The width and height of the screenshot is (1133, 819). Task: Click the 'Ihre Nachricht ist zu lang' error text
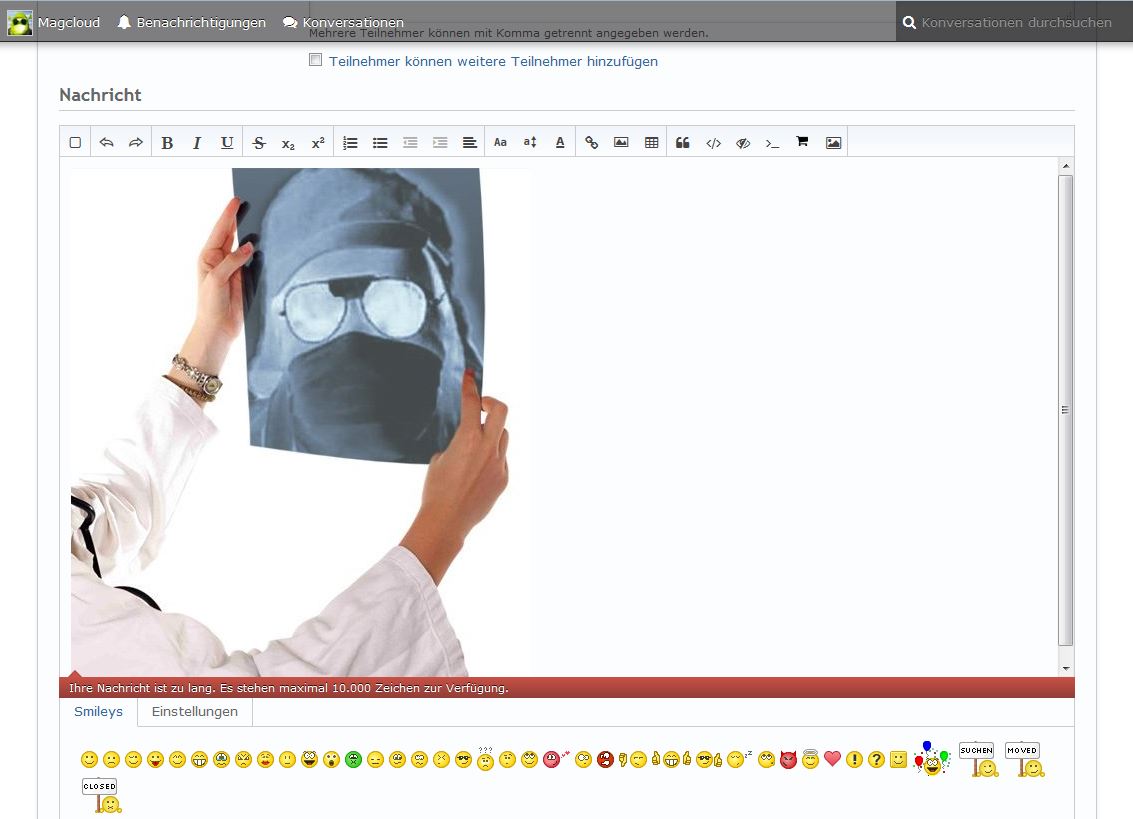pyautogui.click(x=288, y=688)
